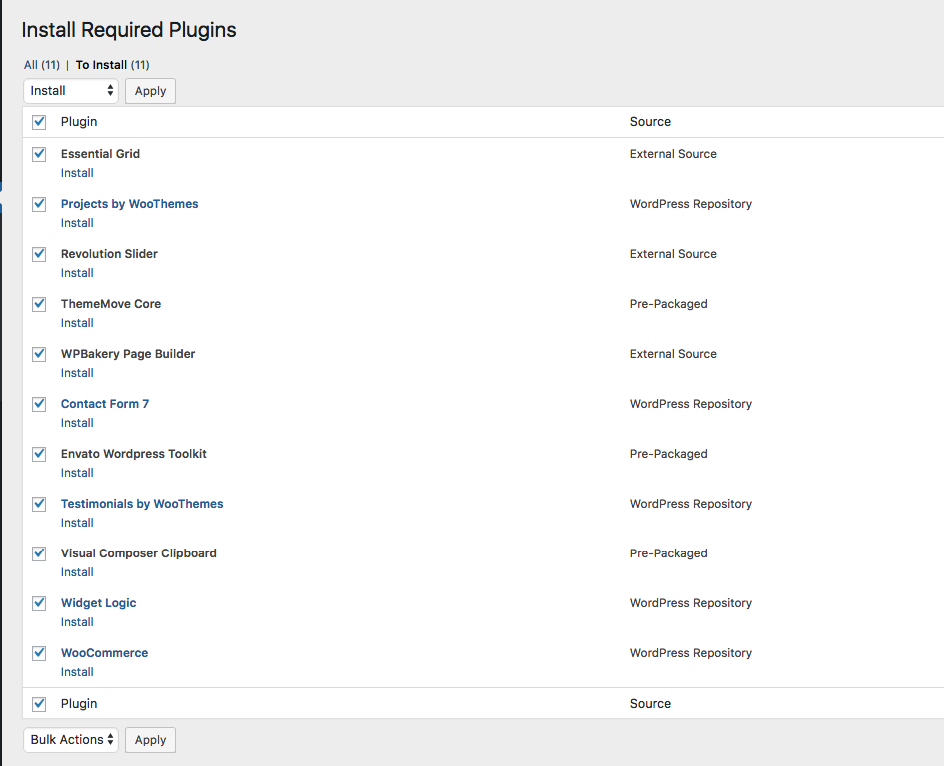Uncheck the WPBakery Page Builder checkbox
The height and width of the screenshot is (766, 944).
39,354
